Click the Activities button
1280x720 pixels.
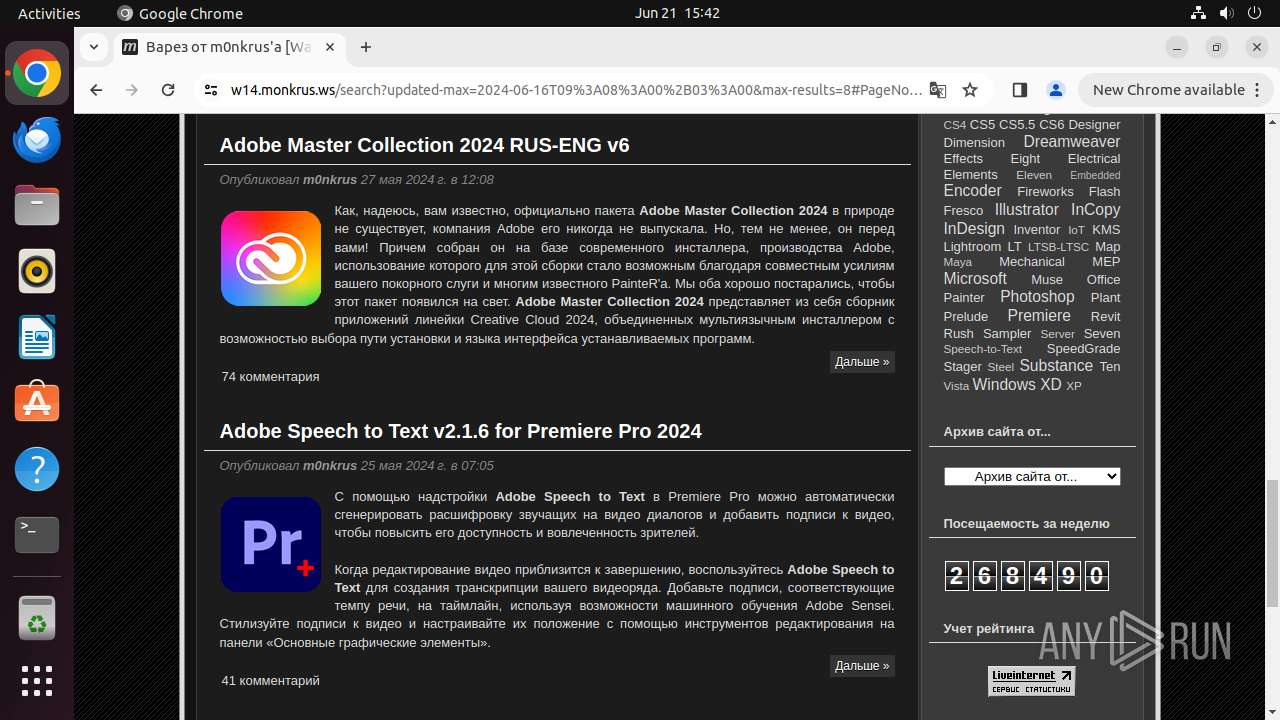49,13
